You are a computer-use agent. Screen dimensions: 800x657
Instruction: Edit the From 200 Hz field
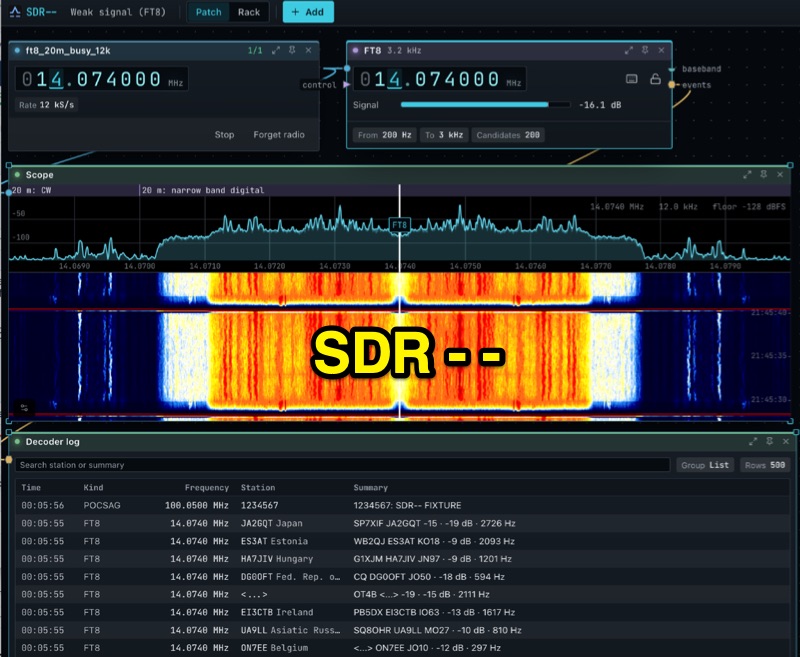pyautogui.click(x=385, y=135)
